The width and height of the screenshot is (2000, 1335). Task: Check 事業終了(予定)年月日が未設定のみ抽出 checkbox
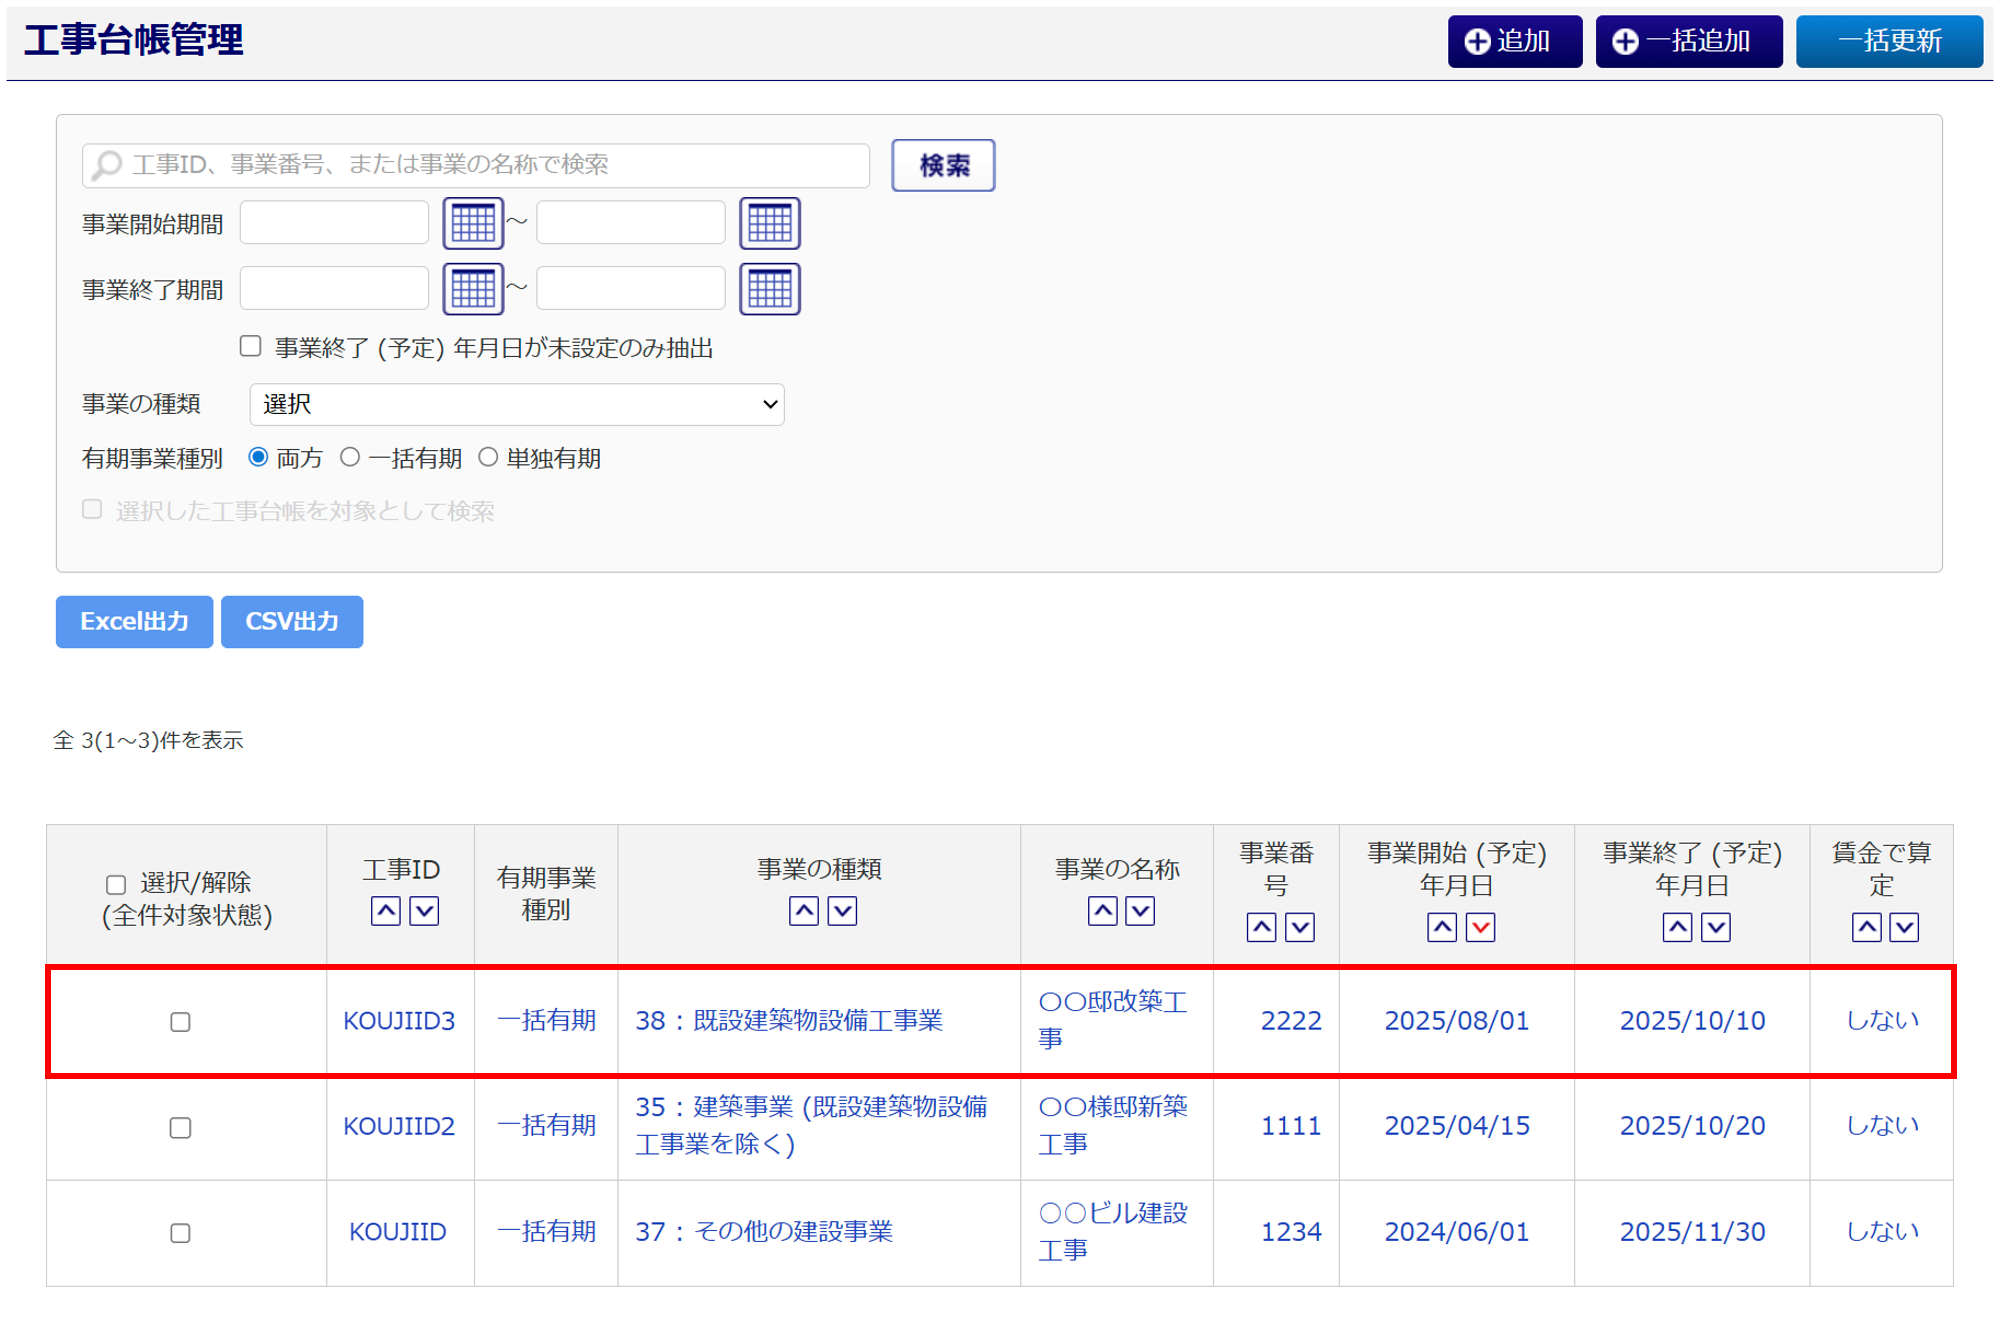click(x=251, y=346)
